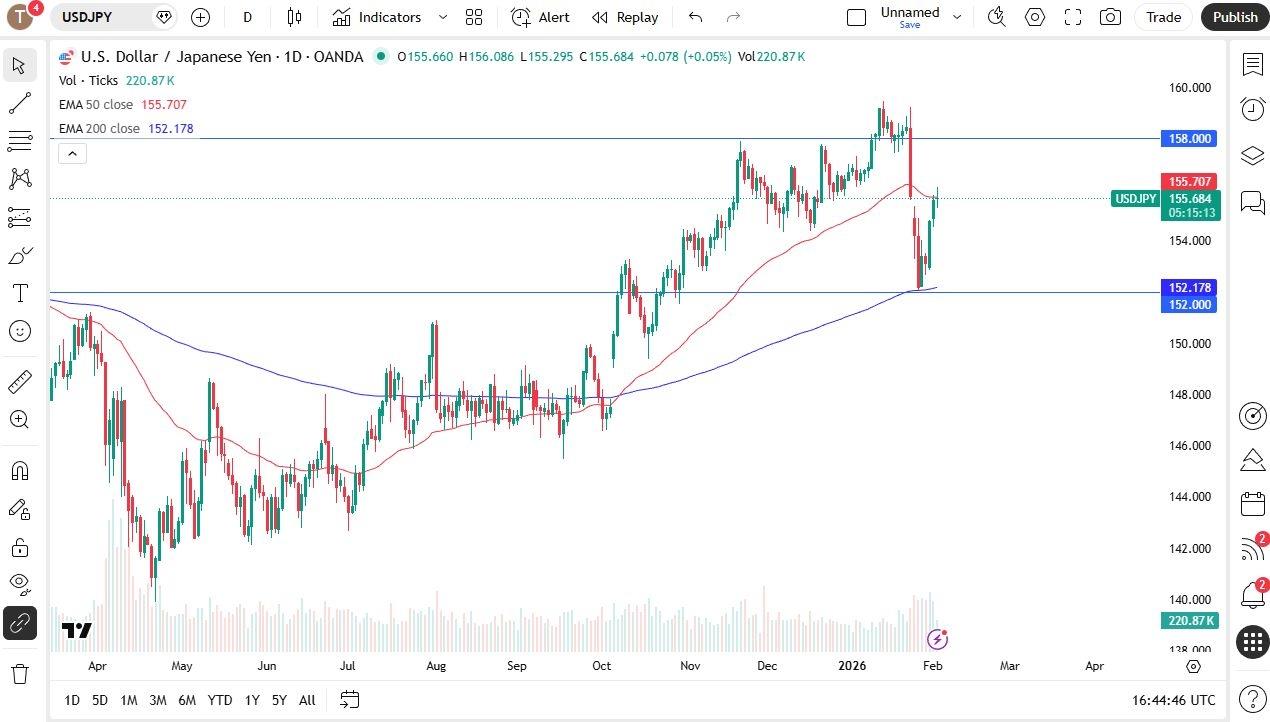Select the trend line drawing tool
This screenshot has width=1270, height=722.
19,103
